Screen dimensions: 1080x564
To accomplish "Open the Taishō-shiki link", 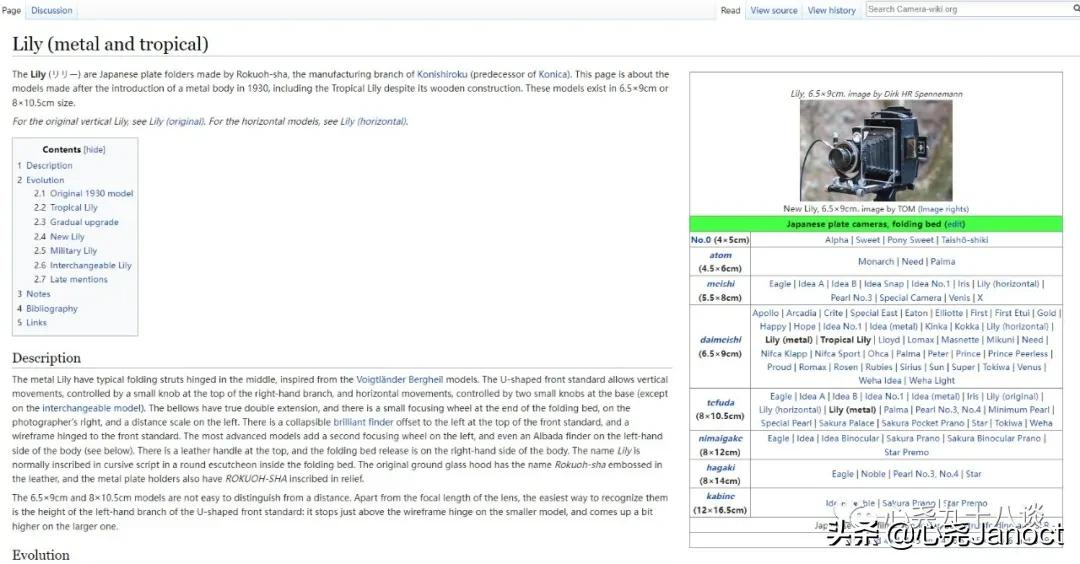I will [964, 240].
